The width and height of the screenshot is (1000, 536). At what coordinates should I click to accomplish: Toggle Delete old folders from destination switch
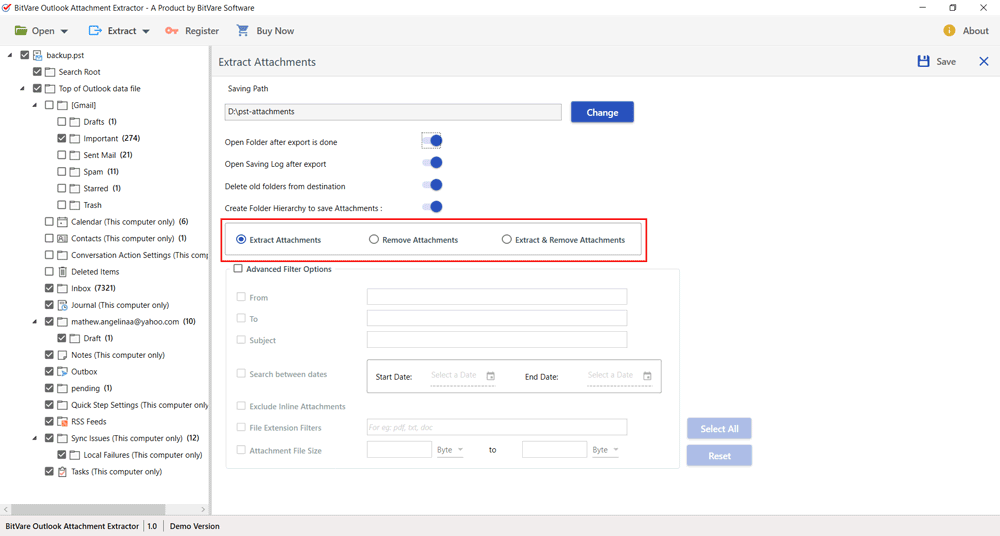[x=432, y=185]
